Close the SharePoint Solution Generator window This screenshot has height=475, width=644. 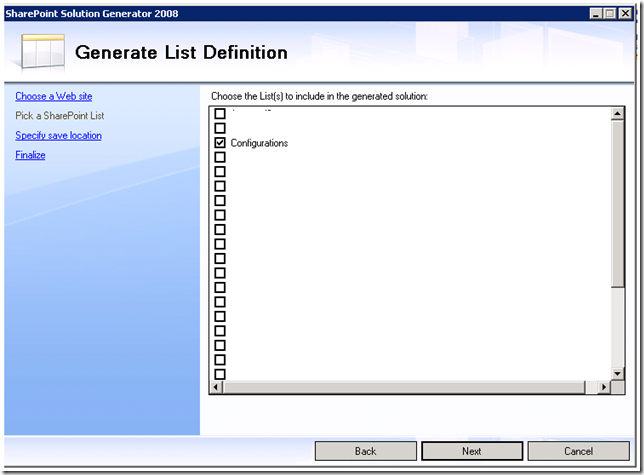pyautogui.click(x=626, y=14)
